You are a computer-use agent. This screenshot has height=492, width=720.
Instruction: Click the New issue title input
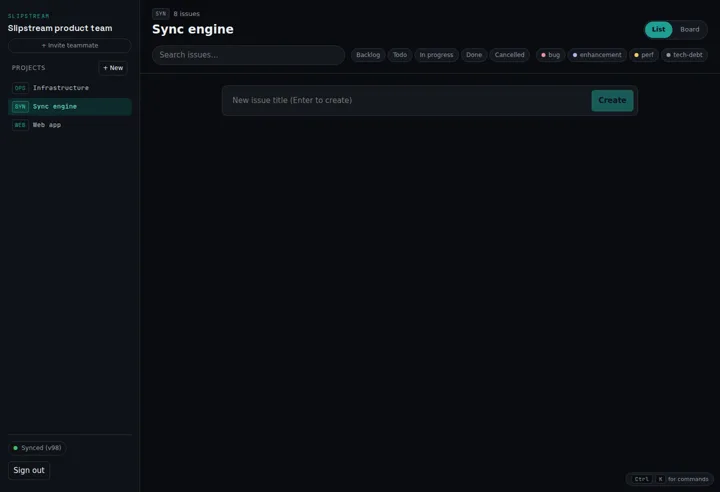point(407,100)
